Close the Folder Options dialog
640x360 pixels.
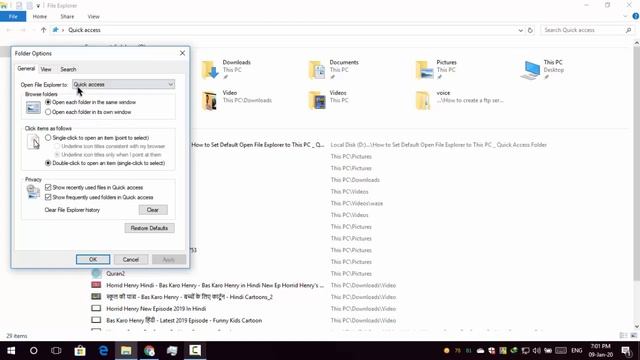pos(182,53)
